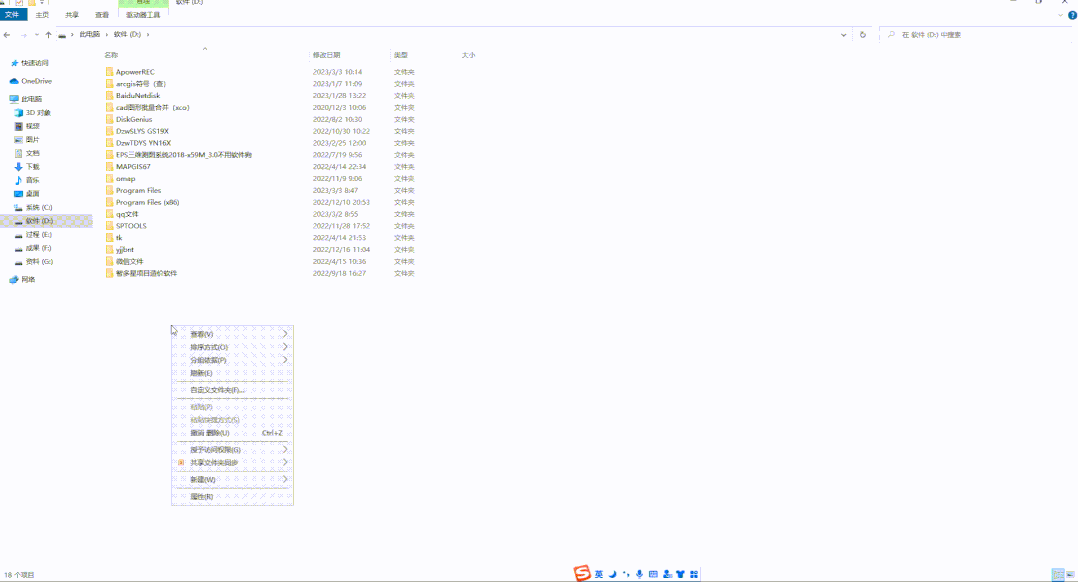
Task: Open the Sogou input S icon
Action: [583, 573]
